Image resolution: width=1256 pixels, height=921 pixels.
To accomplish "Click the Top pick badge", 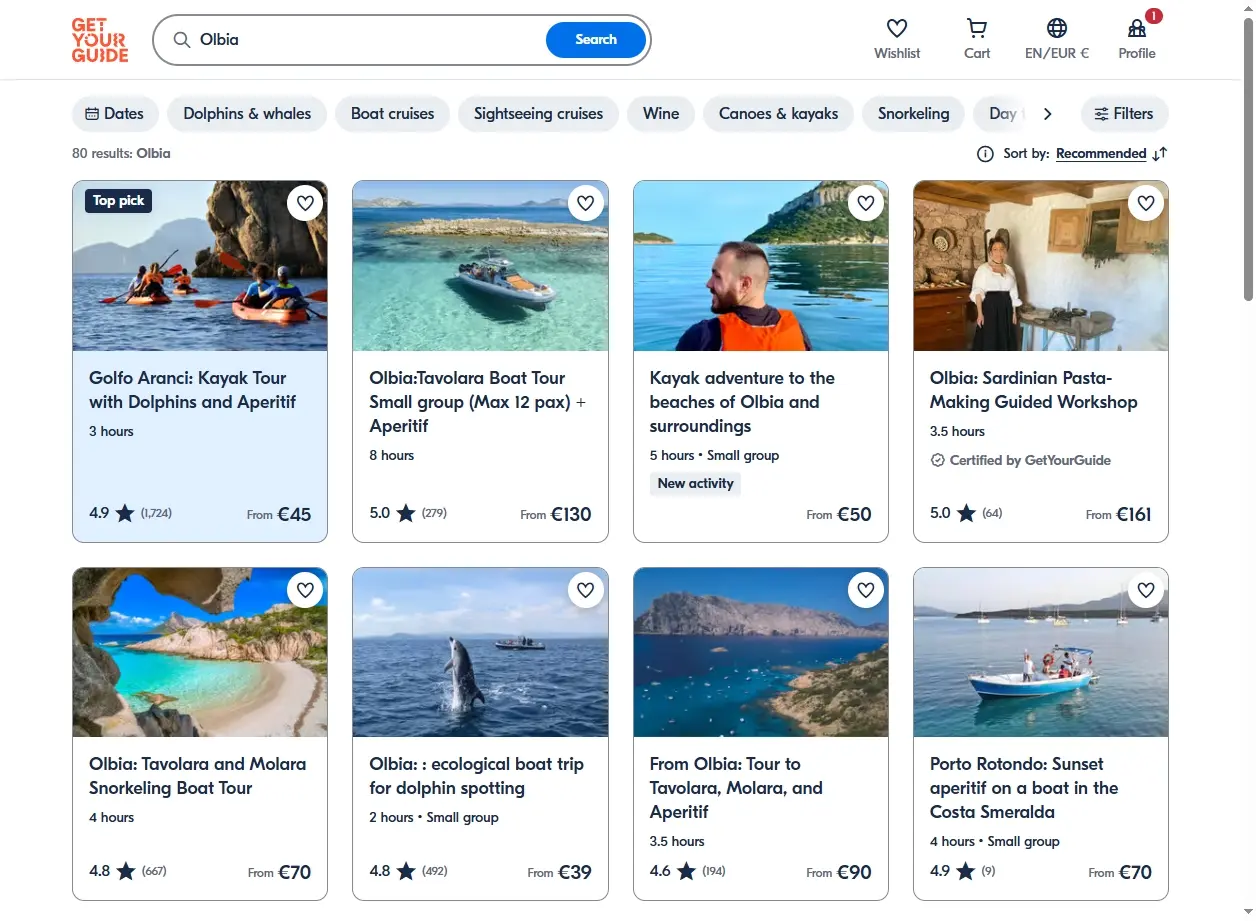I will [x=119, y=201].
